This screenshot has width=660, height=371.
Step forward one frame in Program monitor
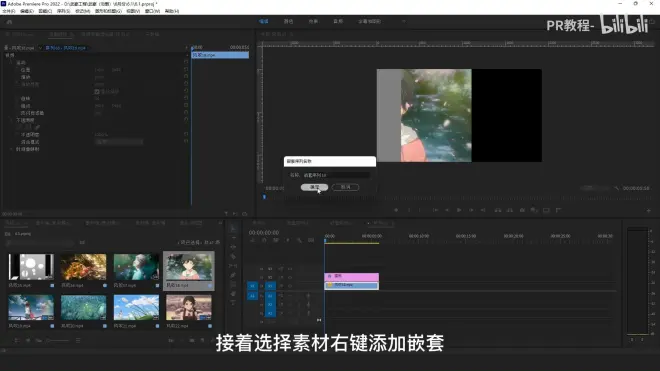coord(471,210)
